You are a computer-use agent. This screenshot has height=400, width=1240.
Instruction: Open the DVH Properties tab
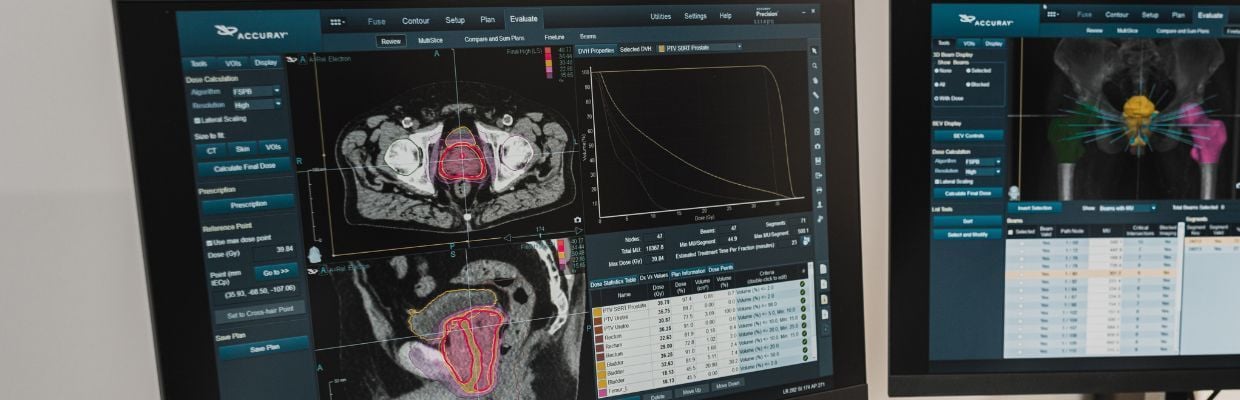click(x=596, y=49)
